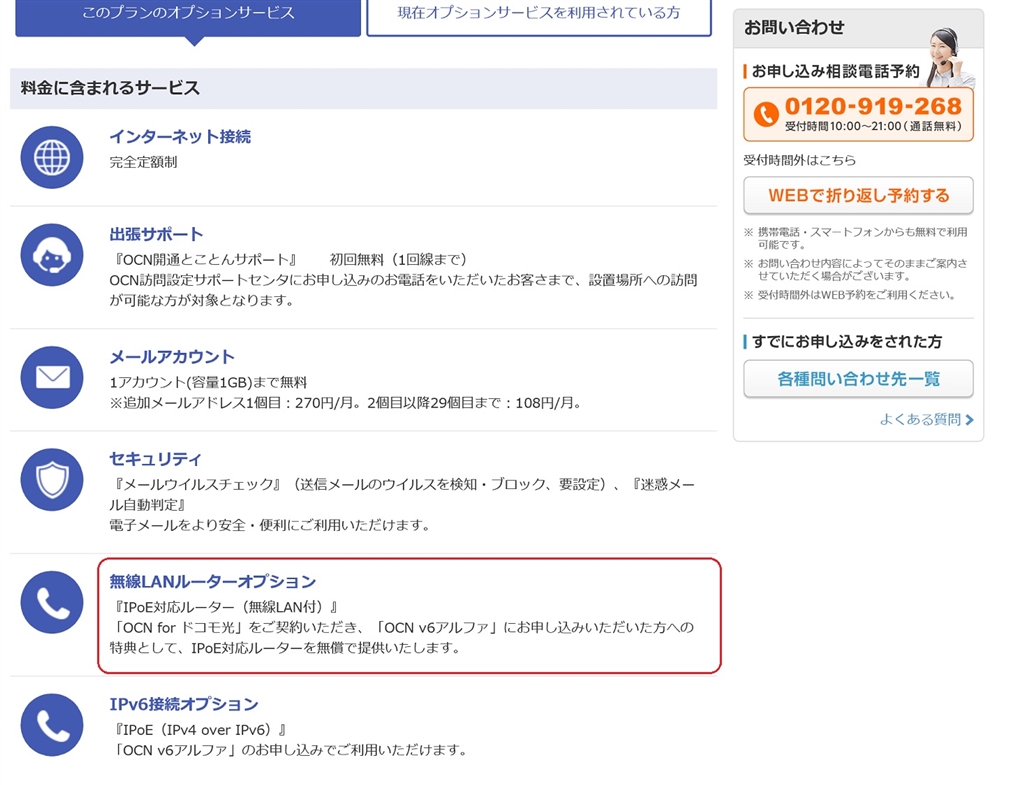1024x785 pixels.
Task: Click the orange phone icon next to 0120-919-268
Action: coord(766,114)
